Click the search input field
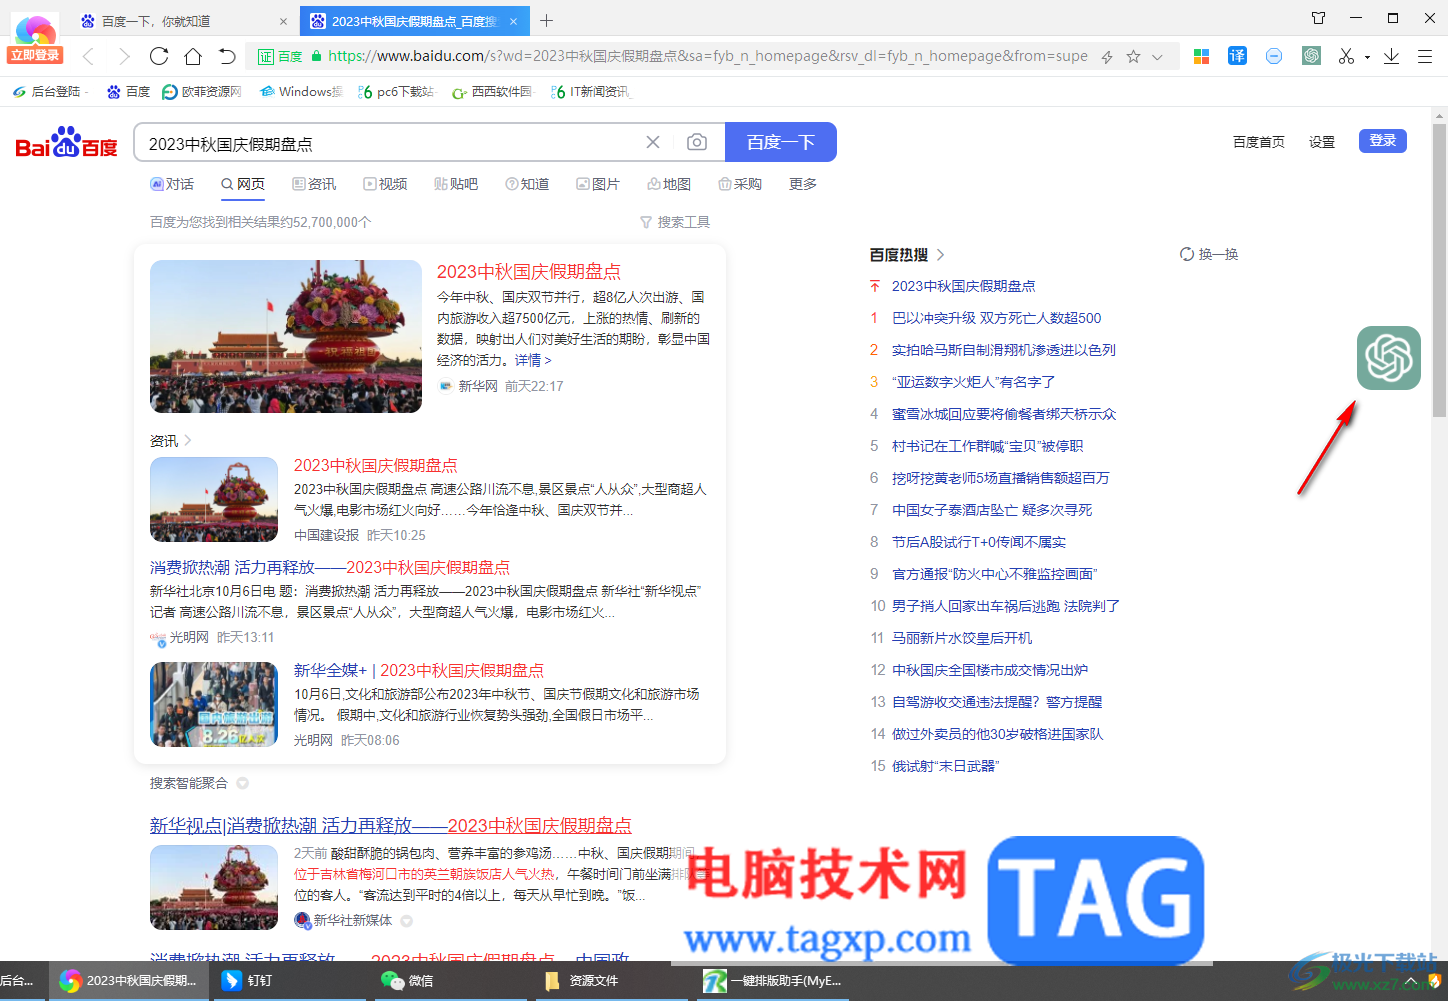The height and width of the screenshot is (1001, 1448). click(390, 143)
